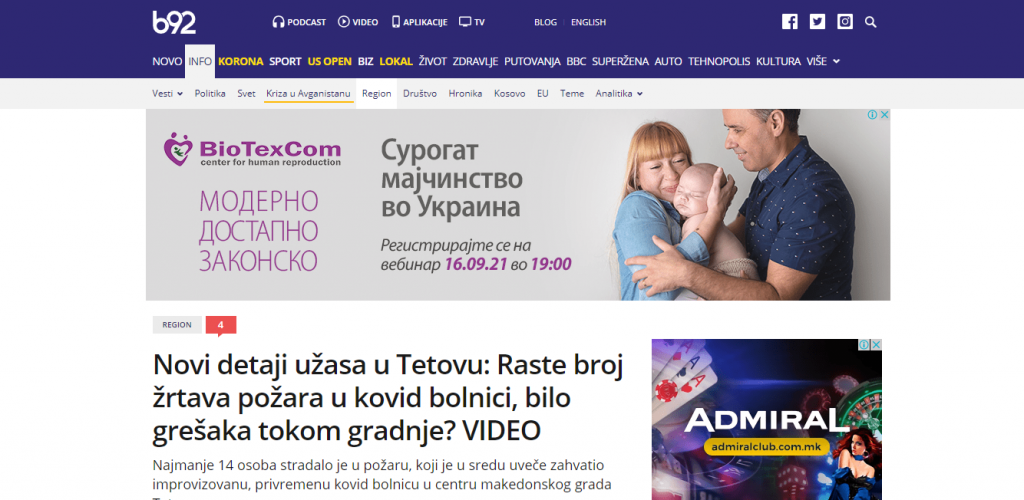The height and width of the screenshot is (500, 1024).
Task: Switch to the ENGLISH version
Action: [x=588, y=22]
